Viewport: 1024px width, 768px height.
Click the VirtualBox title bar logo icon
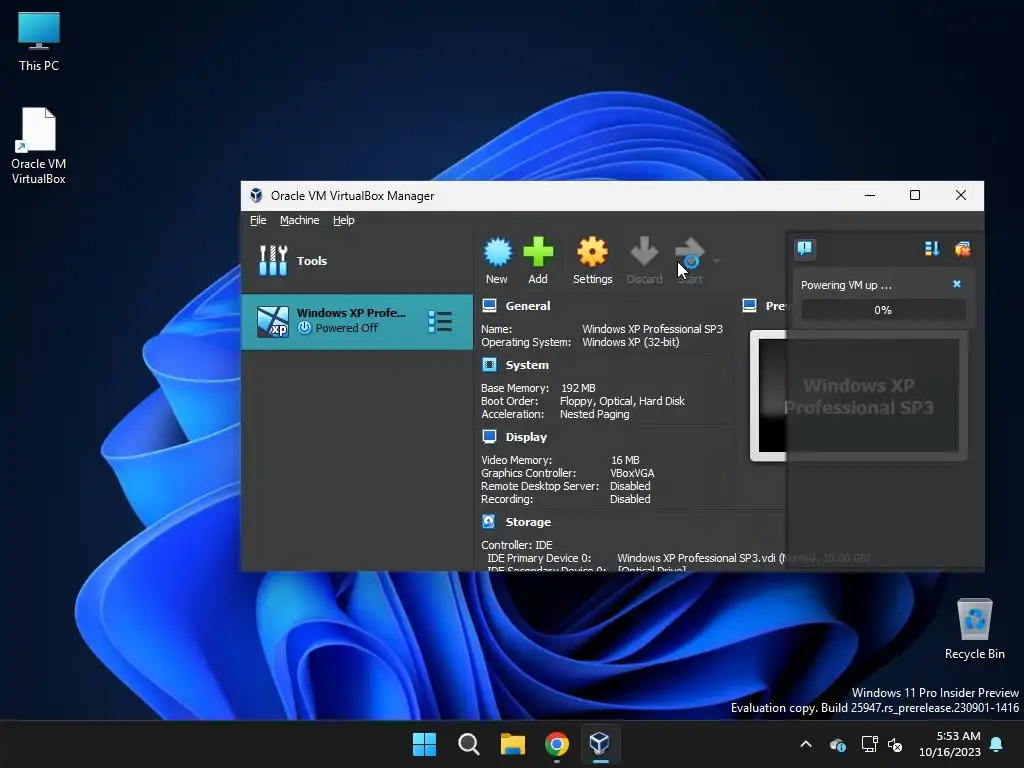tap(257, 195)
